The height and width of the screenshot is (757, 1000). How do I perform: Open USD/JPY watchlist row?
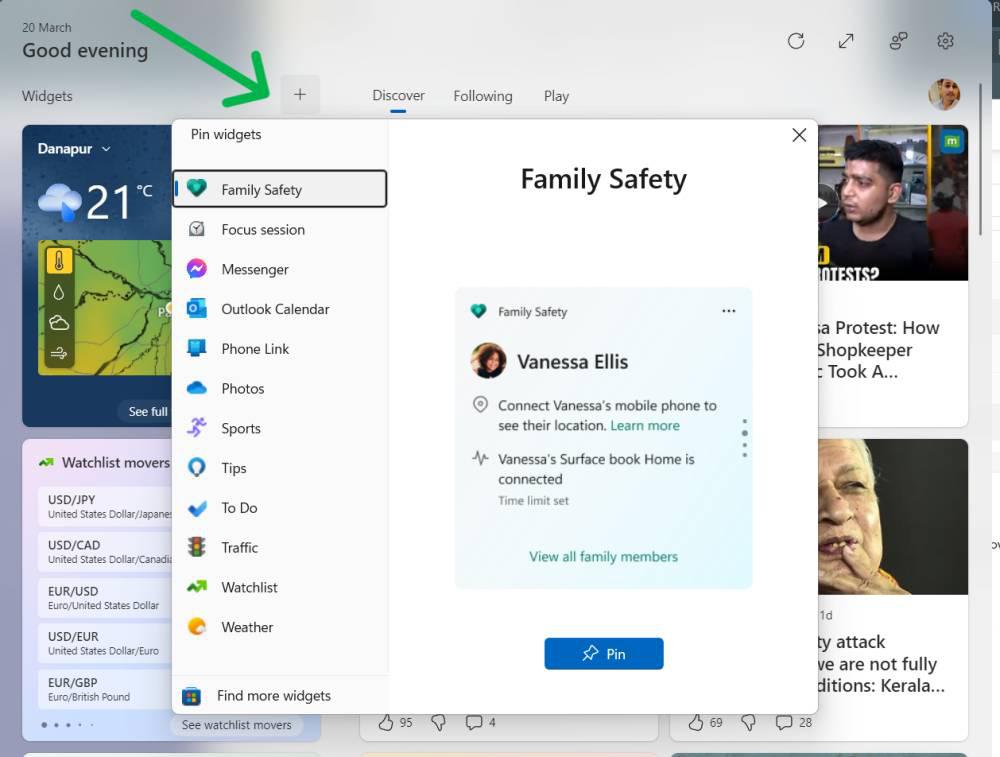(106, 506)
